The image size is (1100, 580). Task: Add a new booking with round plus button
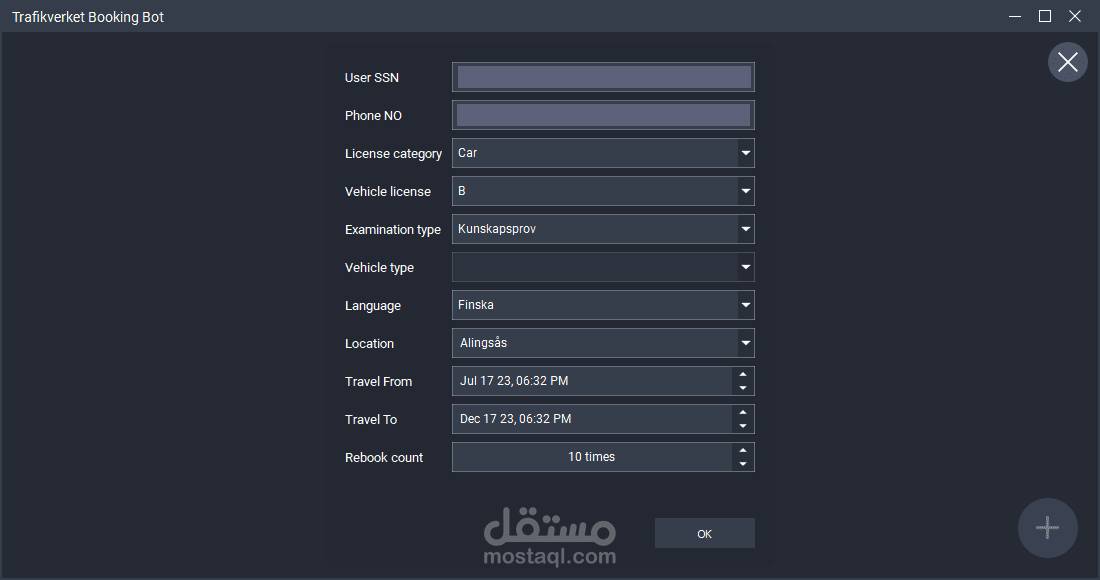point(1047,527)
